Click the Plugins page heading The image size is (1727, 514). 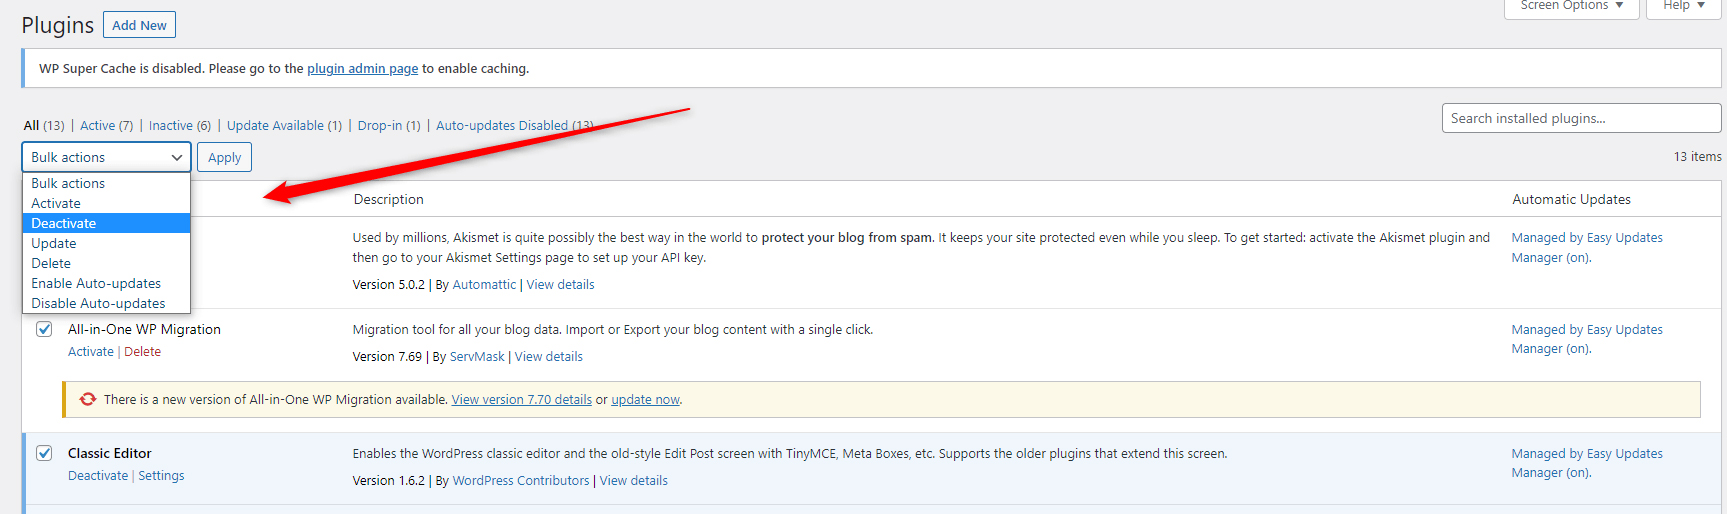[58, 25]
